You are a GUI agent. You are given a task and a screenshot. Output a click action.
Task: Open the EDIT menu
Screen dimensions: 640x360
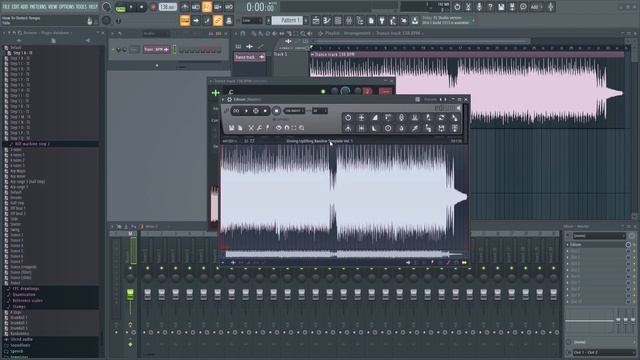(x=16, y=7)
